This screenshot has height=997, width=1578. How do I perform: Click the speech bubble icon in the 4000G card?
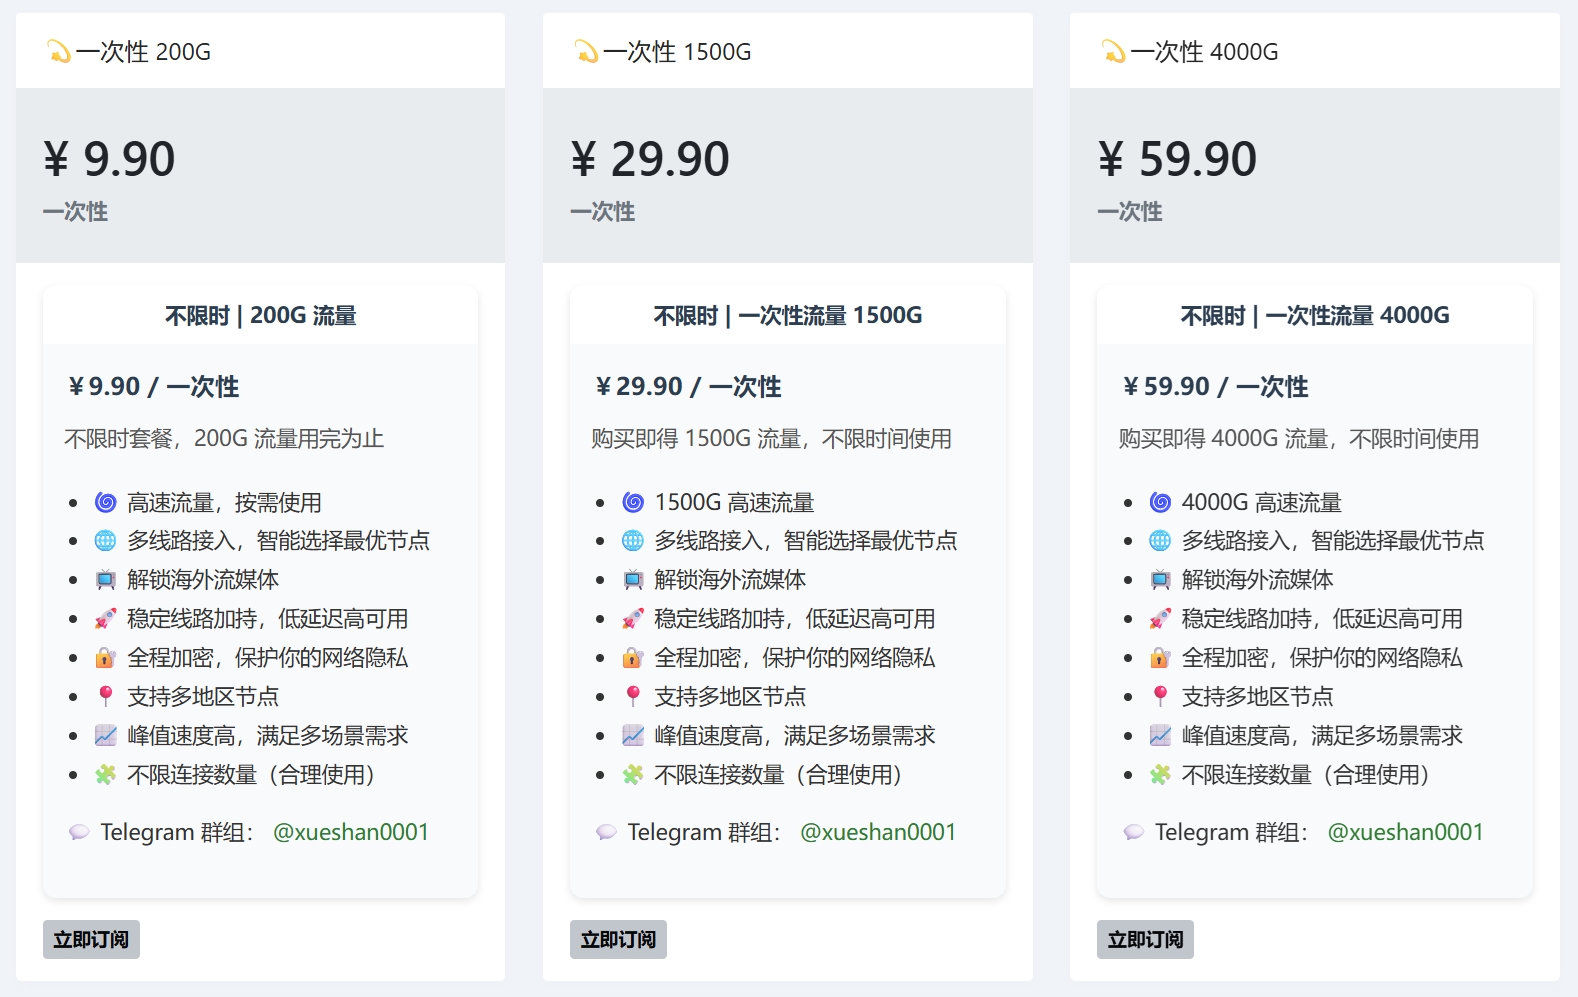coord(1133,832)
